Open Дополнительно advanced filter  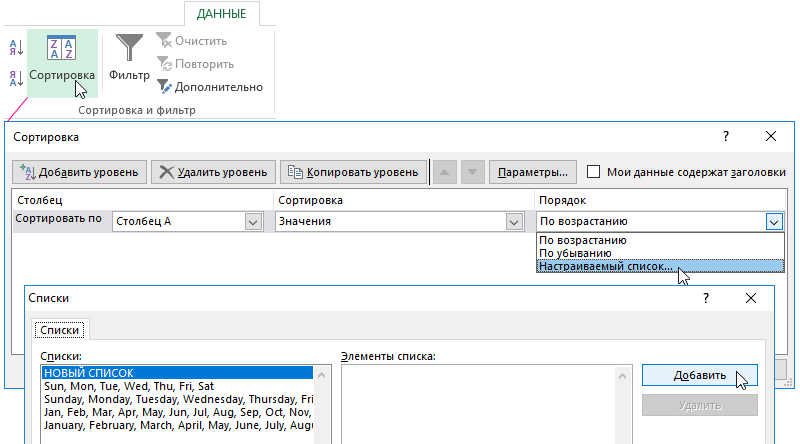coord(210,87)
